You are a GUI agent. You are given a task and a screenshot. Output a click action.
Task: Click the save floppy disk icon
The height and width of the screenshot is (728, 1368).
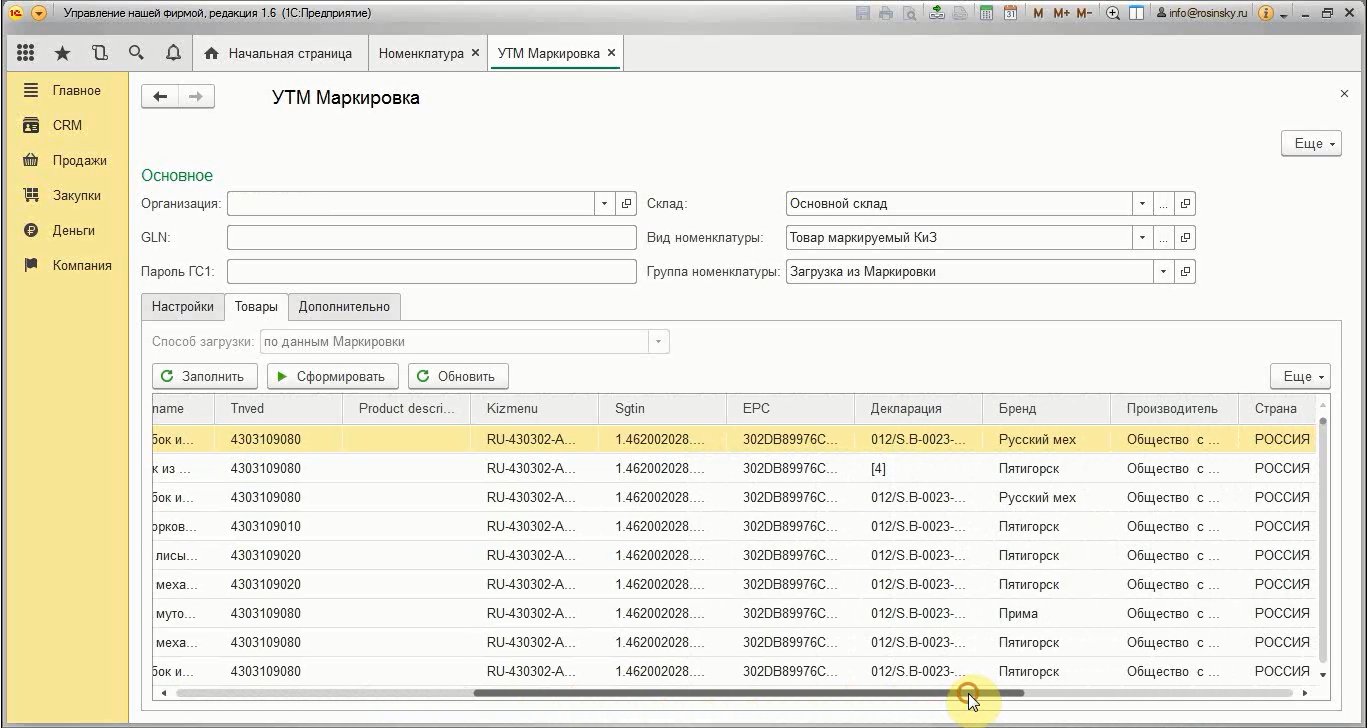[864, 13]
